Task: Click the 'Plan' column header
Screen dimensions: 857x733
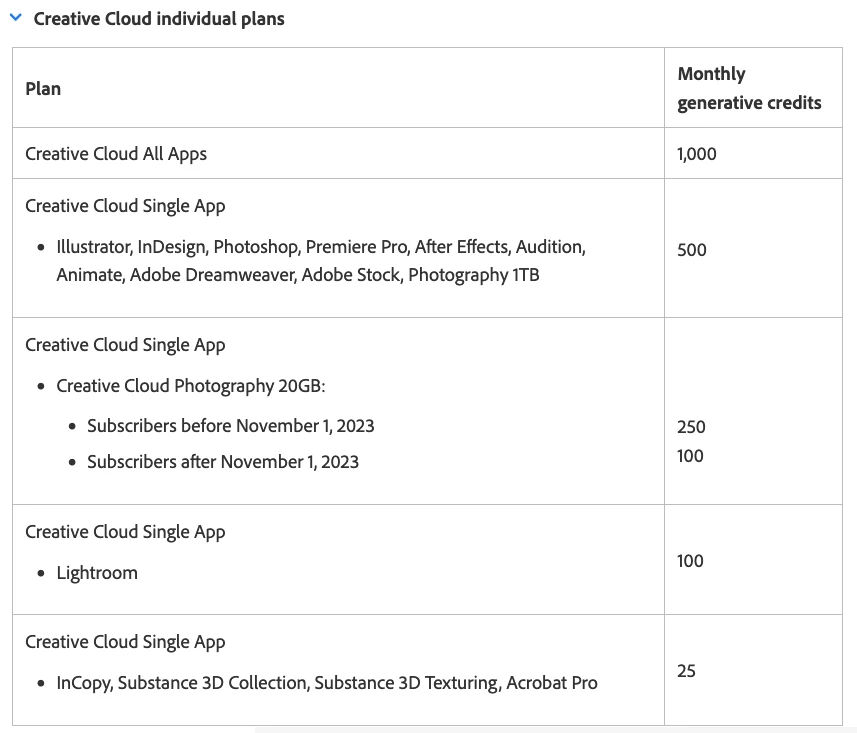Action: 43,89
